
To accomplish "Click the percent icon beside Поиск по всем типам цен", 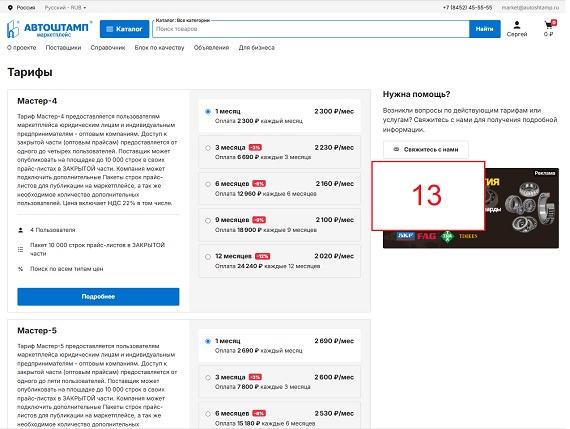I will pos(20,269).
